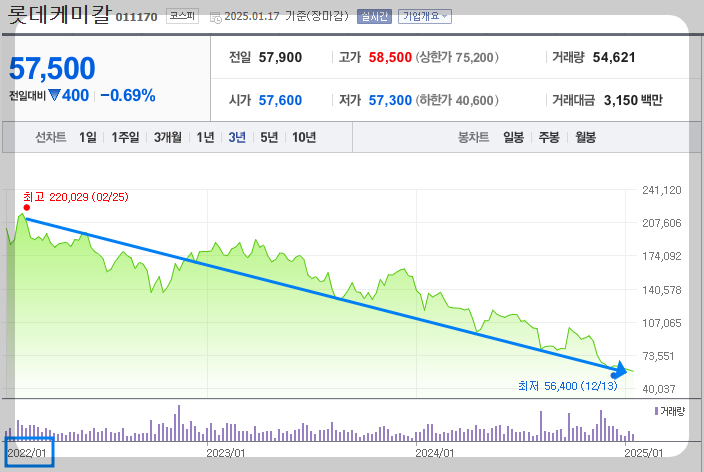The width and height of the screenshot is (704, 472).
Task: Open the 일봉 candle chart
Action: coord(513,137)
